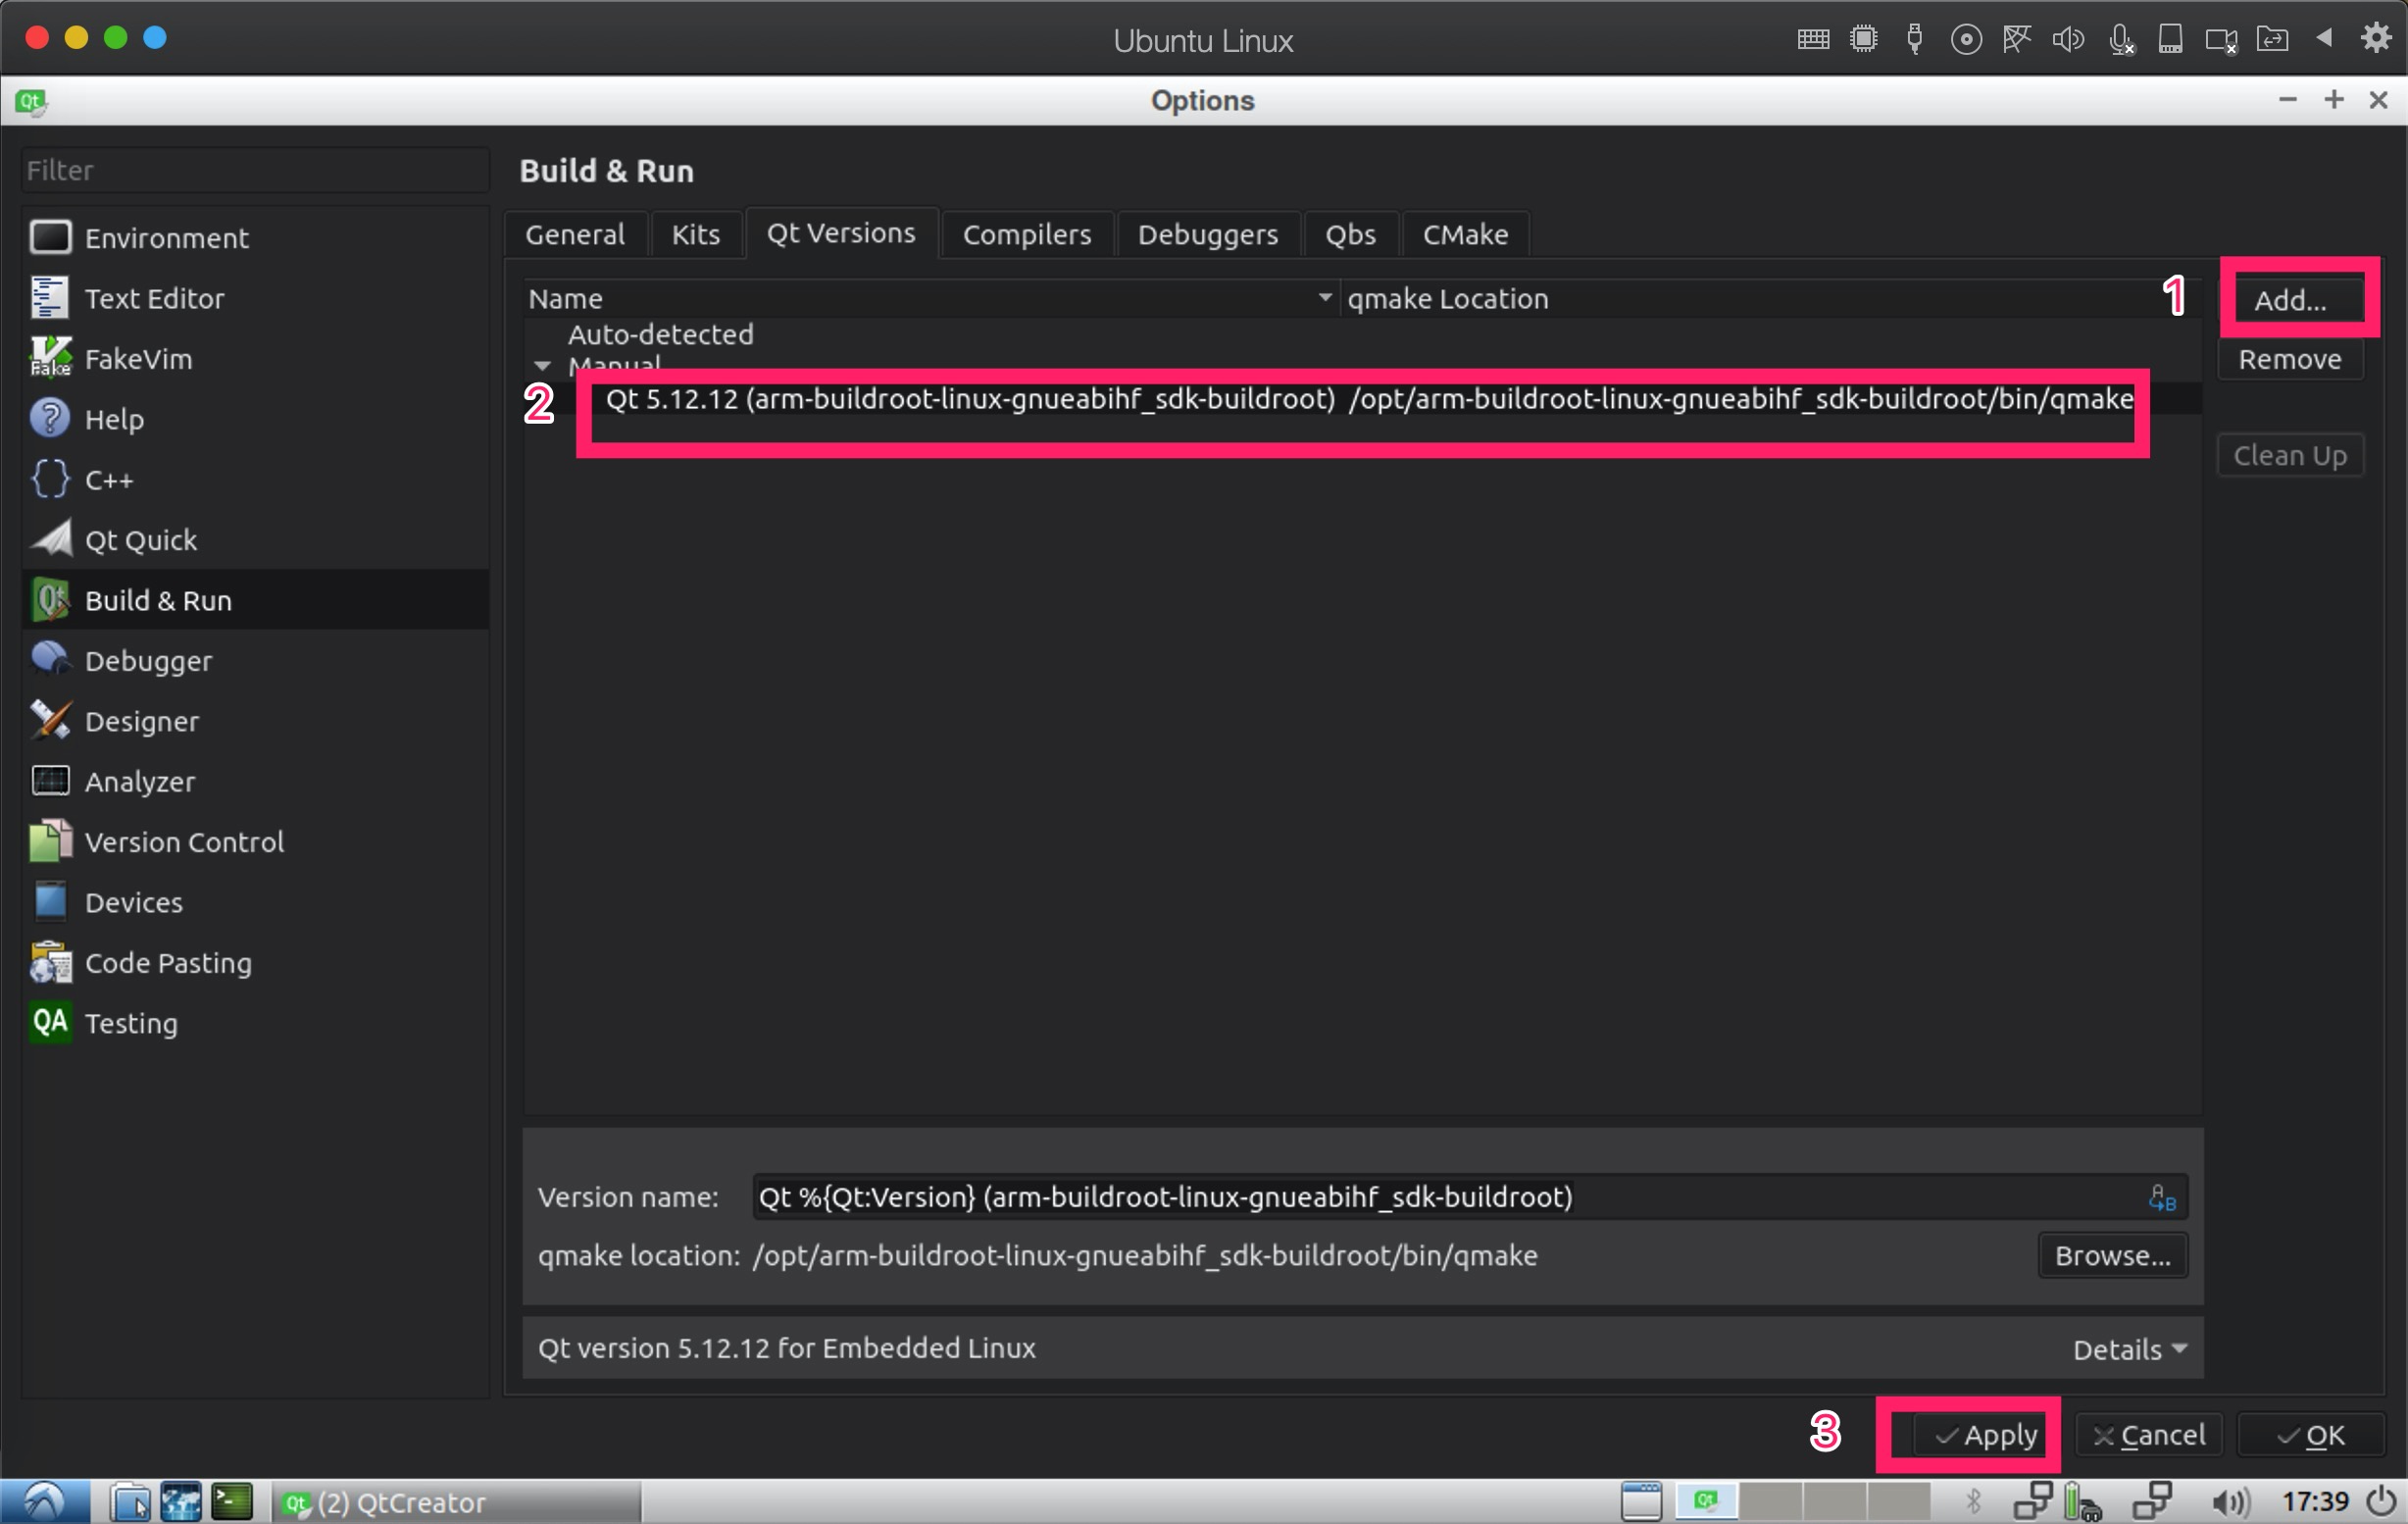
Task: Open the Debuggers tab
Action: (x=1208, y=234)
